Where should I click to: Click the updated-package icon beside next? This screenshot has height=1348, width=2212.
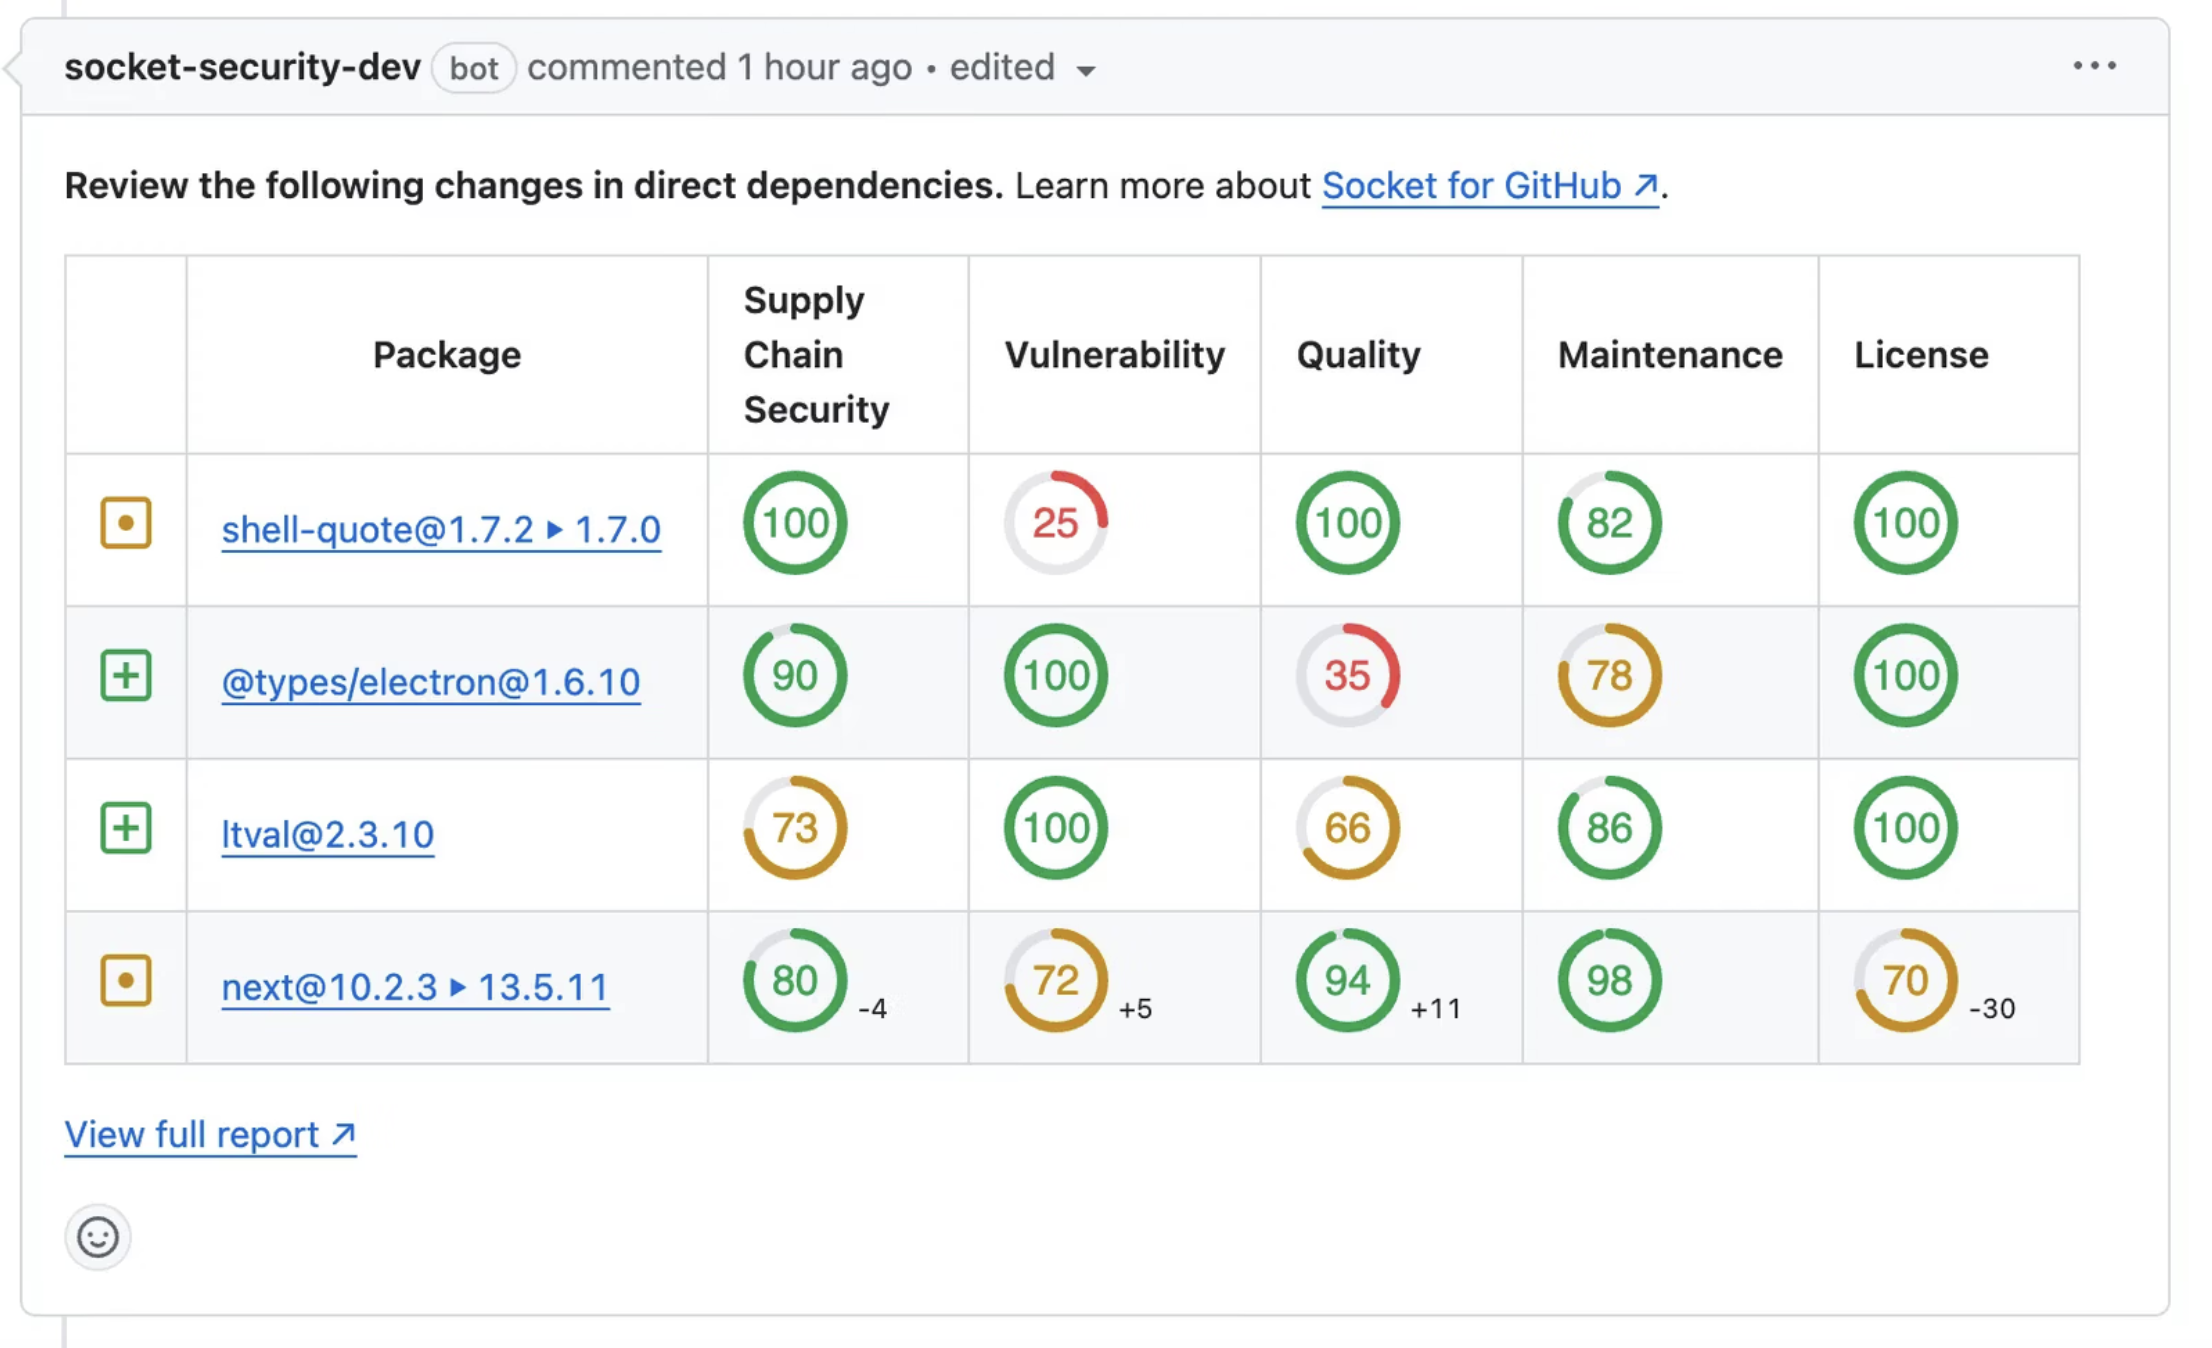coord(126,981)
